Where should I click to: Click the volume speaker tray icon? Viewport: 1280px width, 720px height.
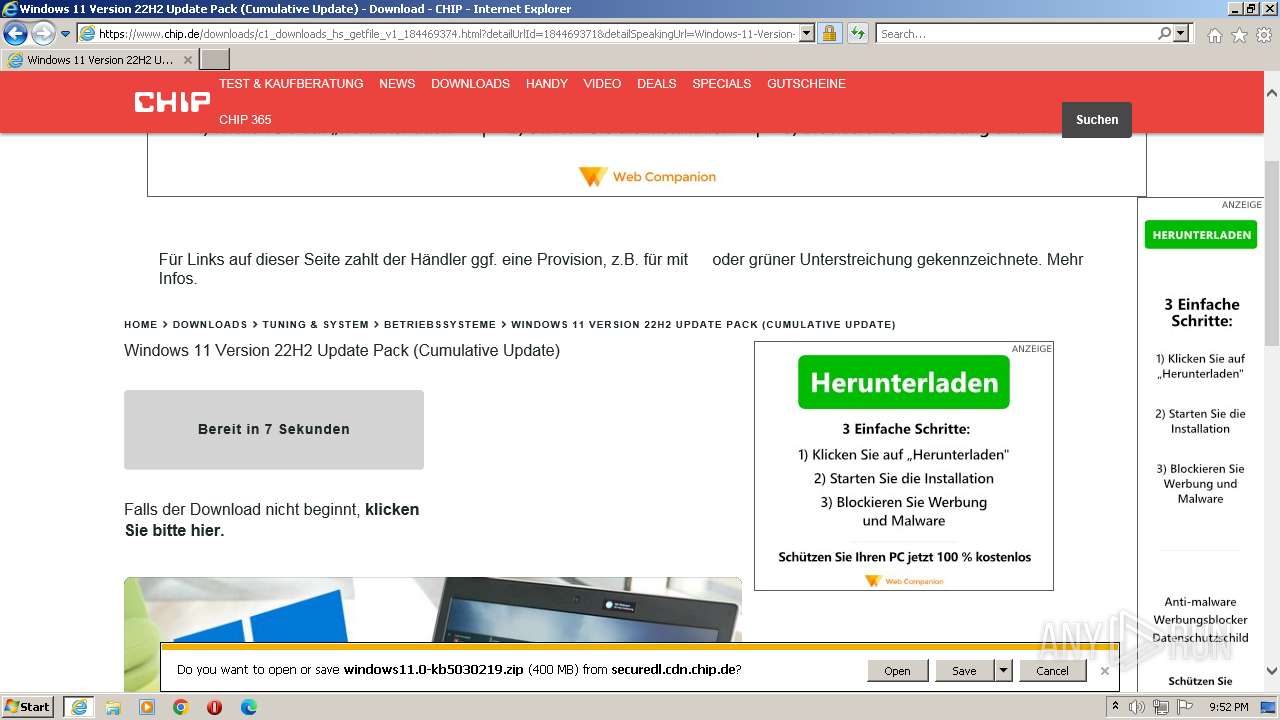[1137, 707]
